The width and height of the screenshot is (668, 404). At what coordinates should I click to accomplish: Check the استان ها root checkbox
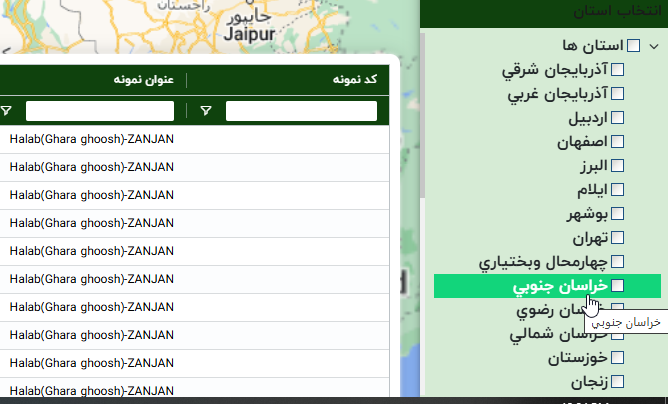click(633, 46)
